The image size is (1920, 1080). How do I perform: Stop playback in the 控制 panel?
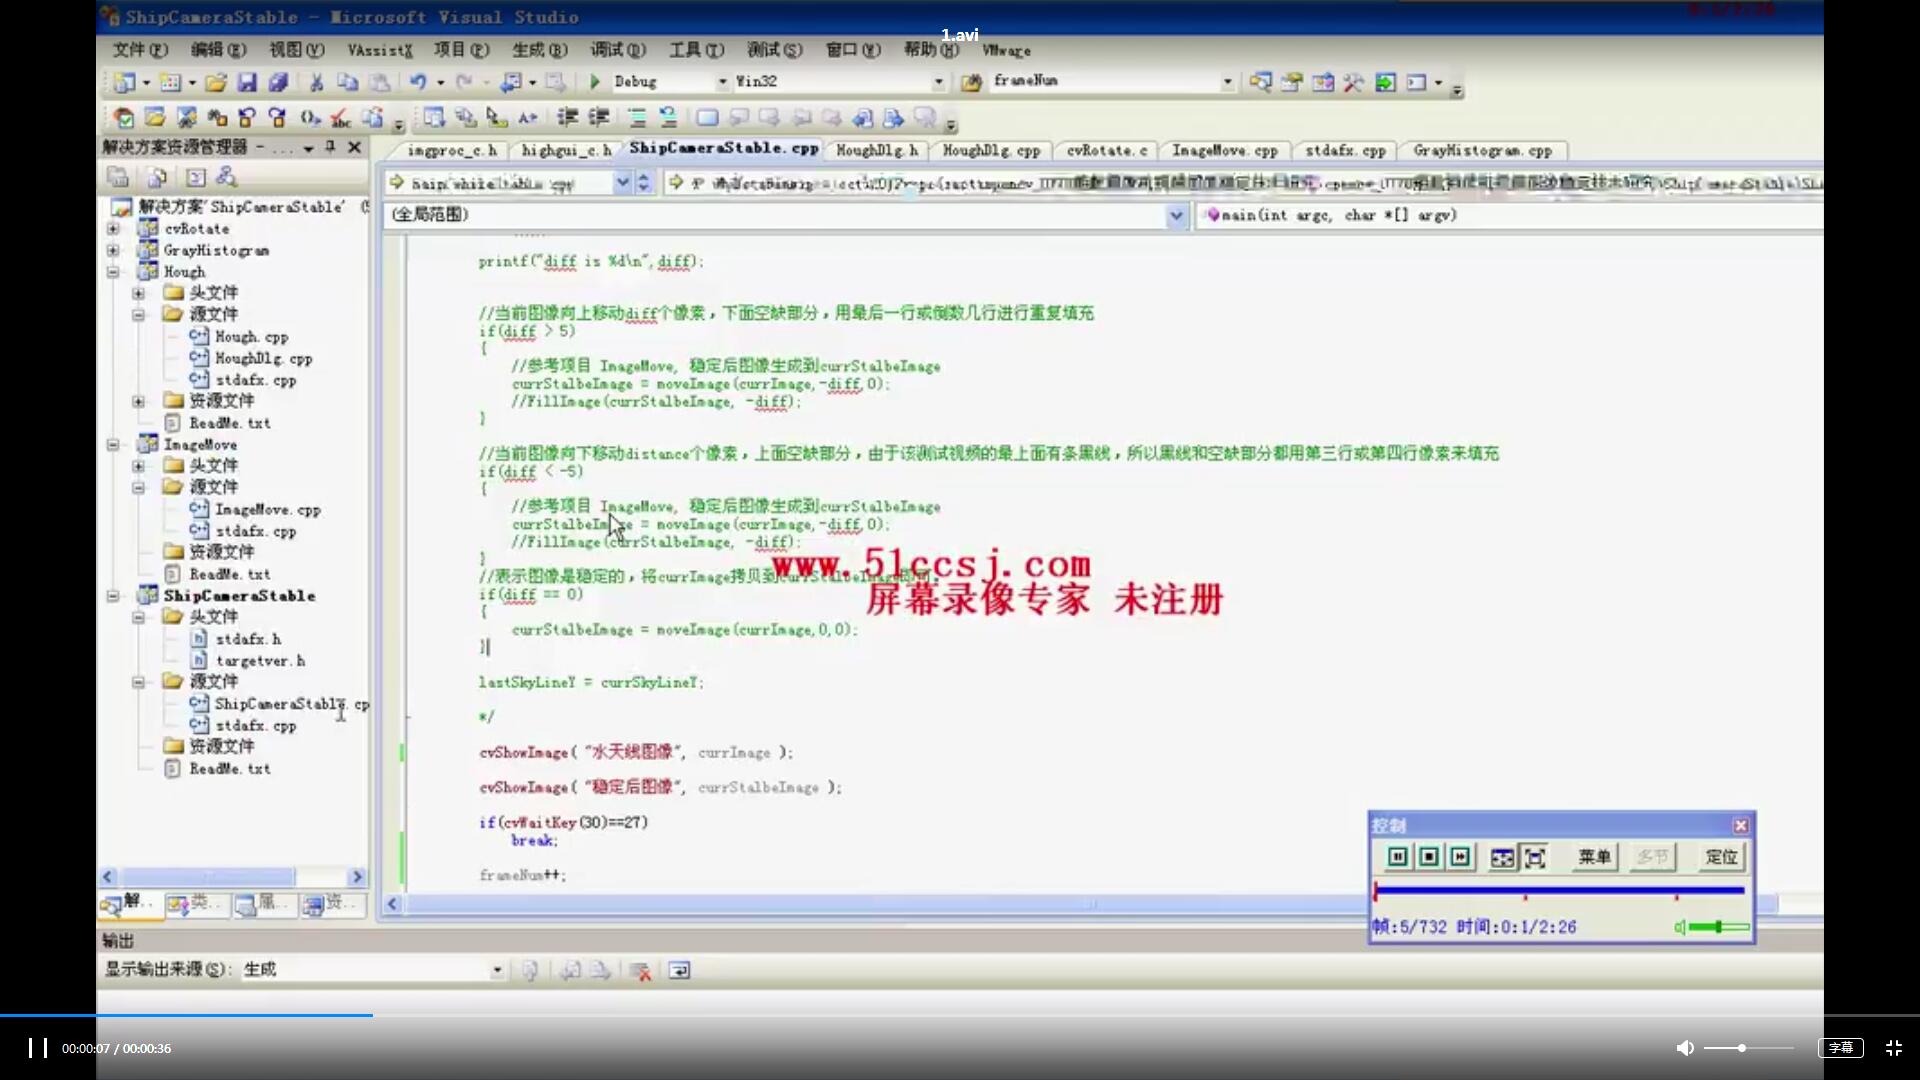coord(1429,857)
